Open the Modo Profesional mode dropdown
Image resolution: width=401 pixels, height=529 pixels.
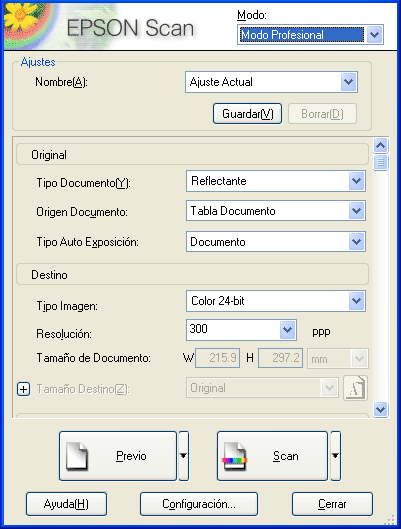[310, 34]
